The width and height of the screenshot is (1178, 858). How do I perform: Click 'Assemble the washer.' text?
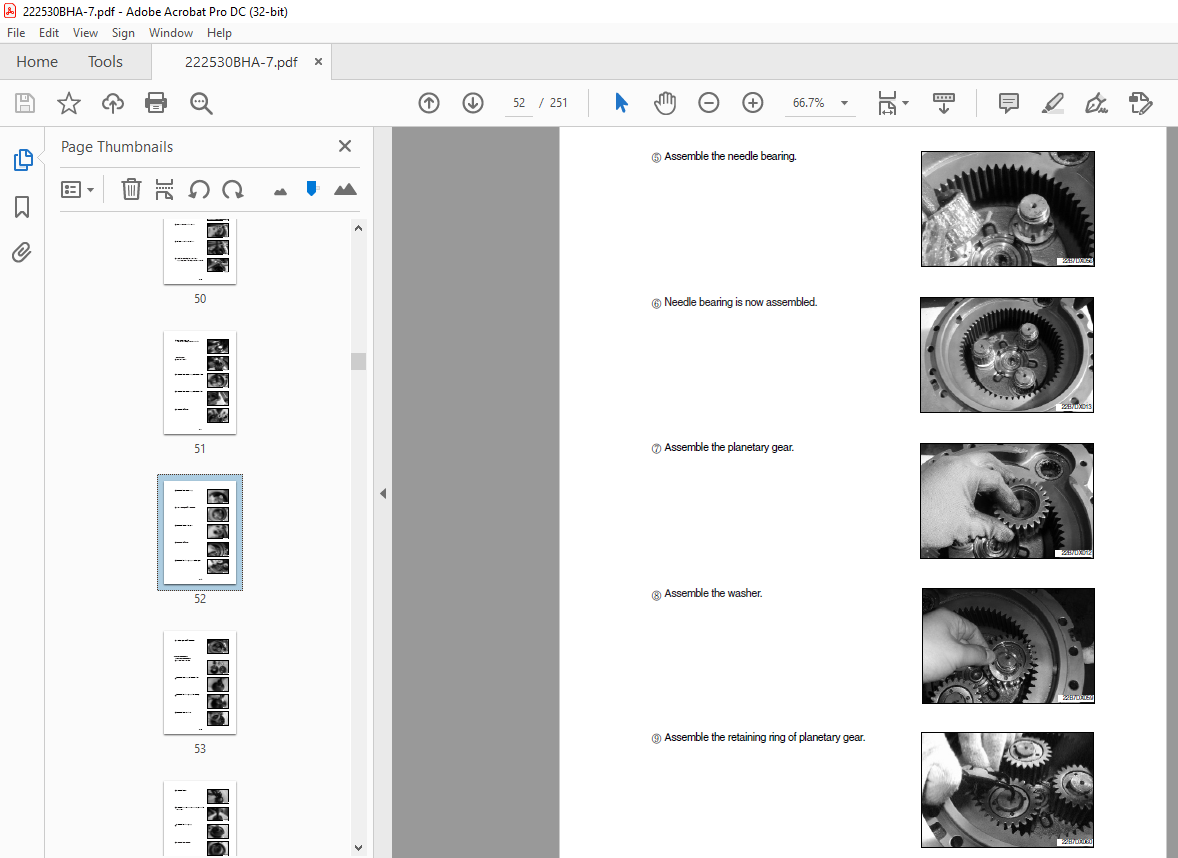pyautogui.click(x=713, y=594)
